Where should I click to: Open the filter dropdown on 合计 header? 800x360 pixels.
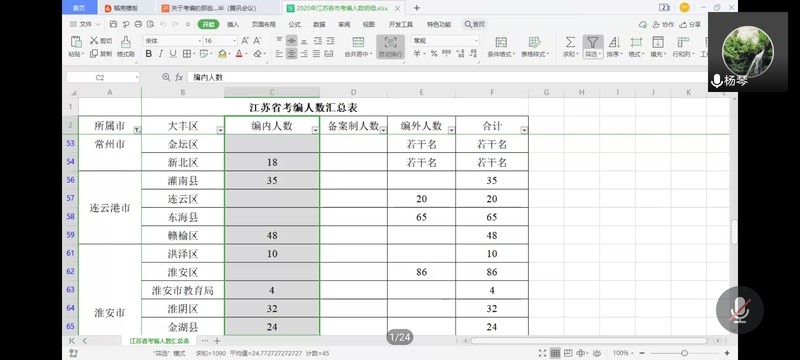[x=524, y=131]
